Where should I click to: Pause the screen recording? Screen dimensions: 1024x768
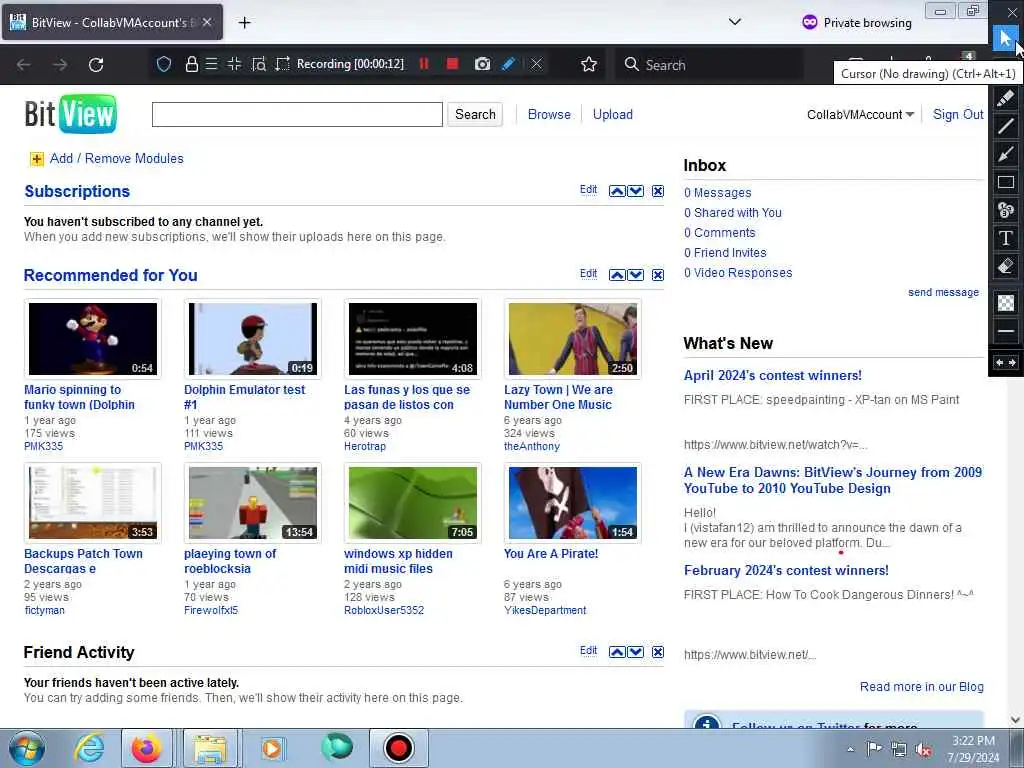(424, 64)
